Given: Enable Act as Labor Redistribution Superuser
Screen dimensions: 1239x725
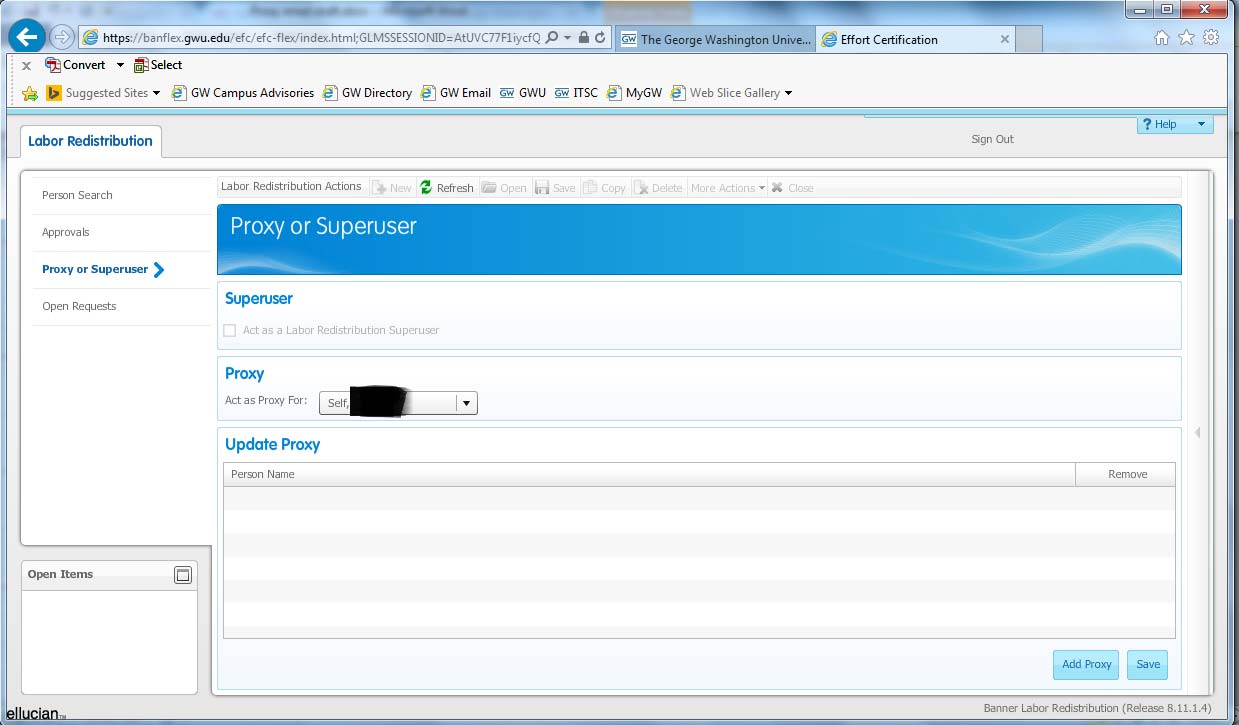Looking at the screenshot, I should coord(230,330).
